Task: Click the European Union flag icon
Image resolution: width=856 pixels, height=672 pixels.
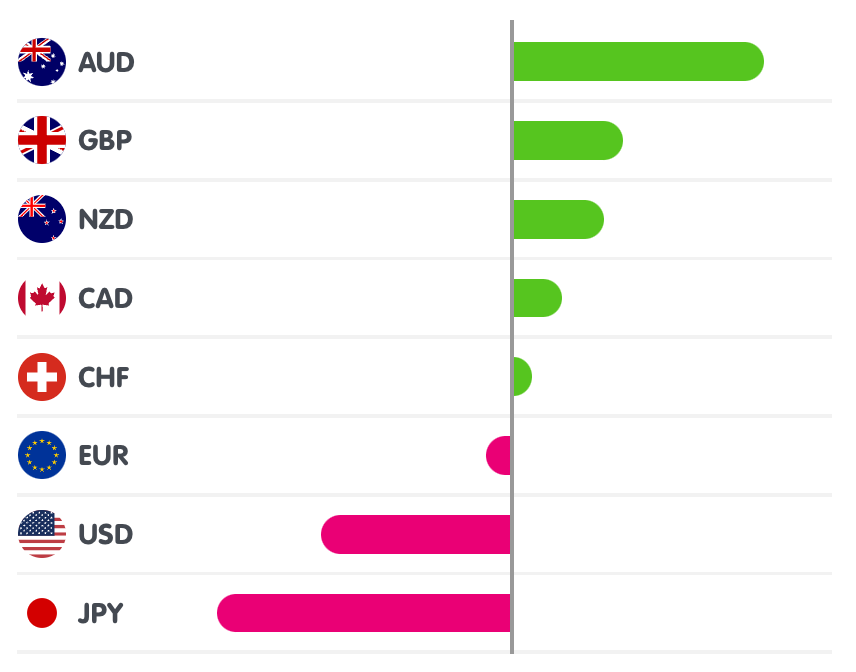Action: (42, 455)
